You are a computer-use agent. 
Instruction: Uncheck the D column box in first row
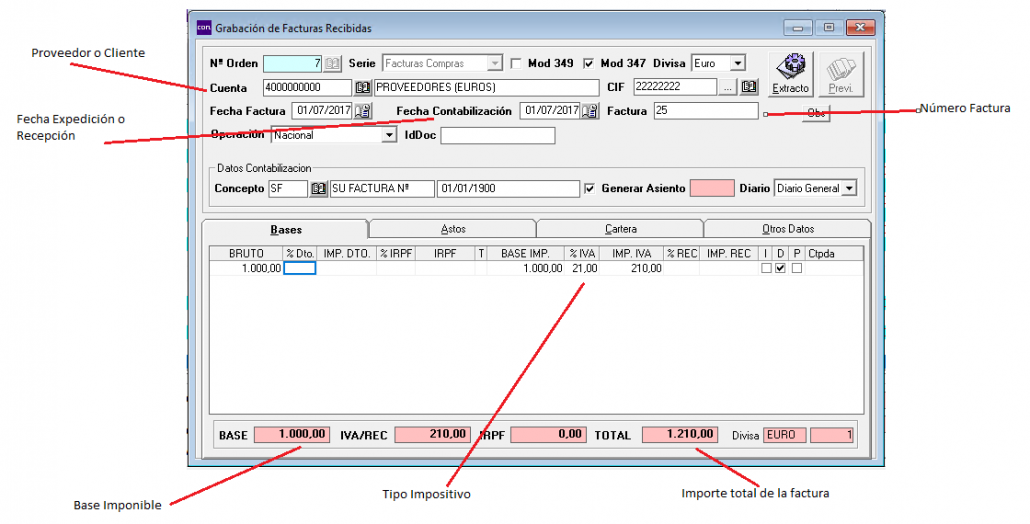(x=780, y=268)
